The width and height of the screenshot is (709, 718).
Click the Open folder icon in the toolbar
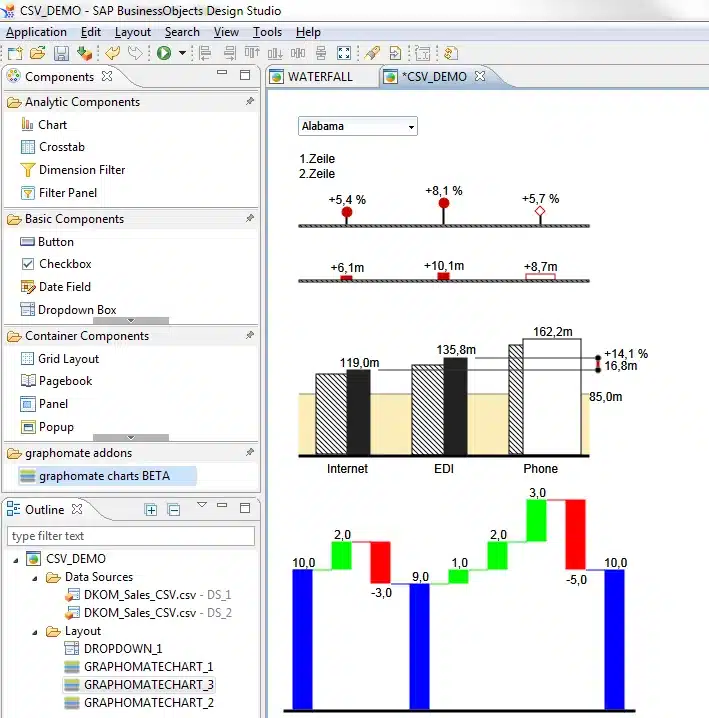[37, 53]
